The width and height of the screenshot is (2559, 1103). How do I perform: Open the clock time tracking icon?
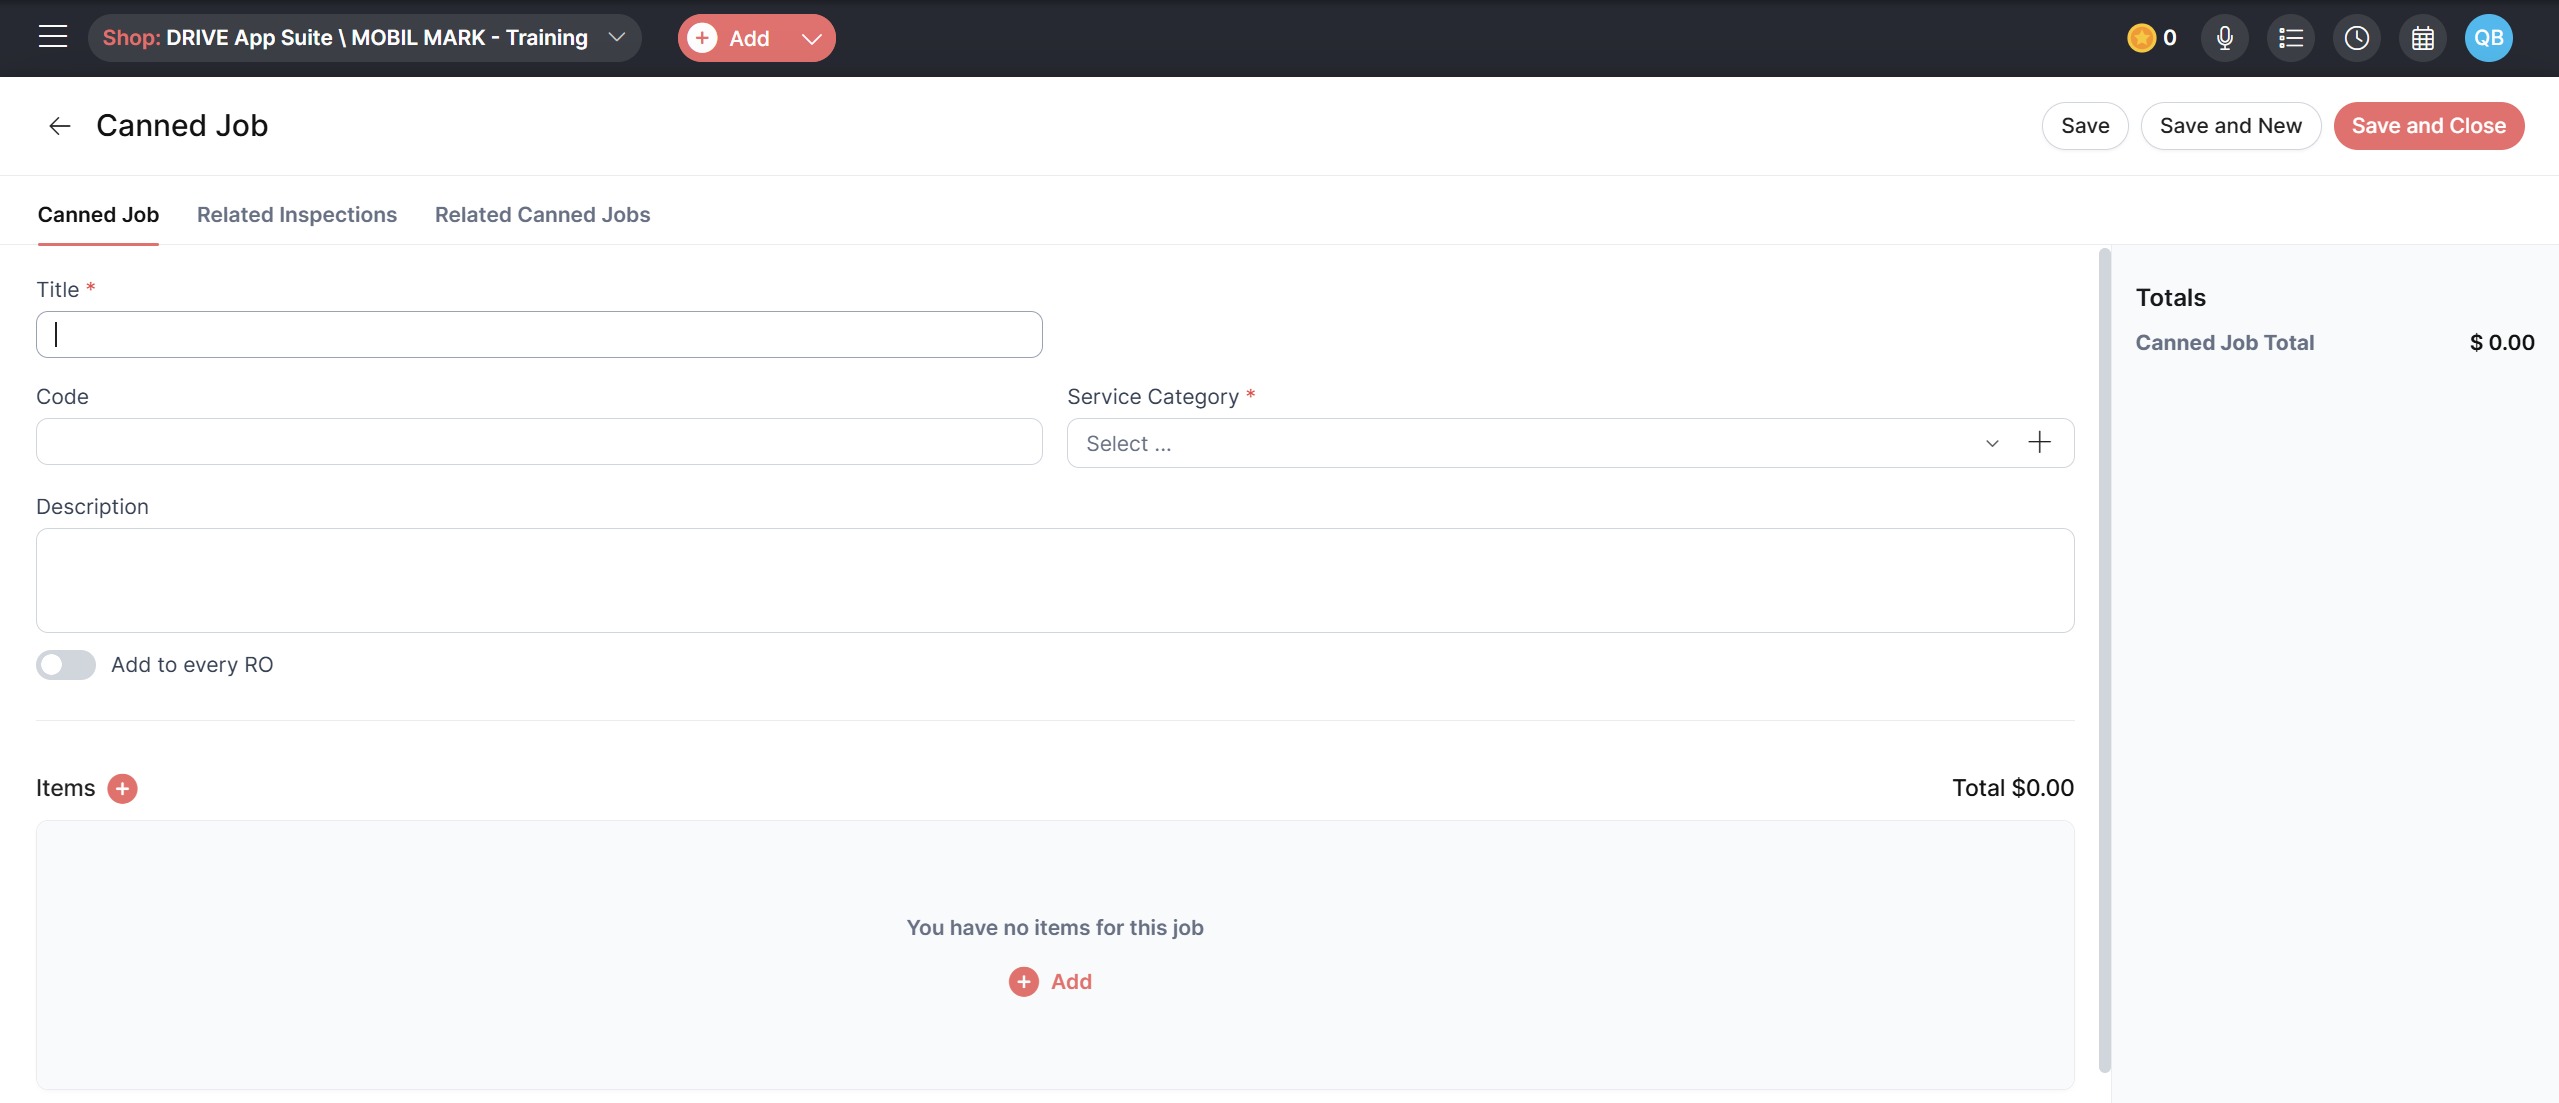point(2356,38)
